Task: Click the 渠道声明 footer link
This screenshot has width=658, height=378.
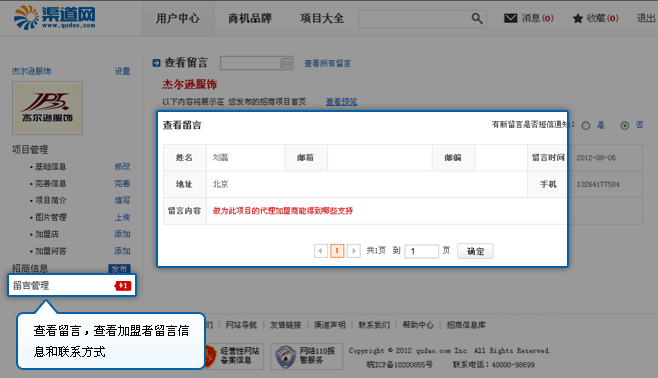Action: click(x=330, y=325)
